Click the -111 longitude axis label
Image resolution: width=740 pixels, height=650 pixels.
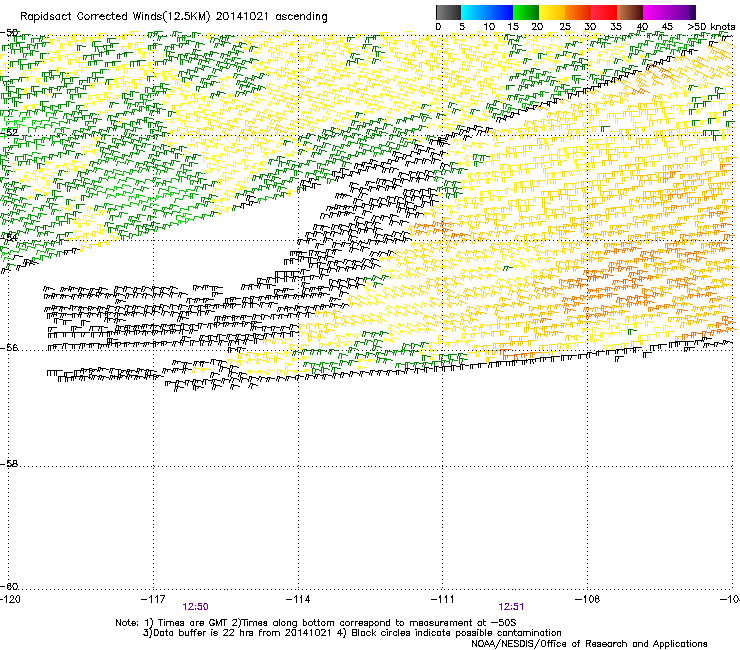click(x=443, y=599)
